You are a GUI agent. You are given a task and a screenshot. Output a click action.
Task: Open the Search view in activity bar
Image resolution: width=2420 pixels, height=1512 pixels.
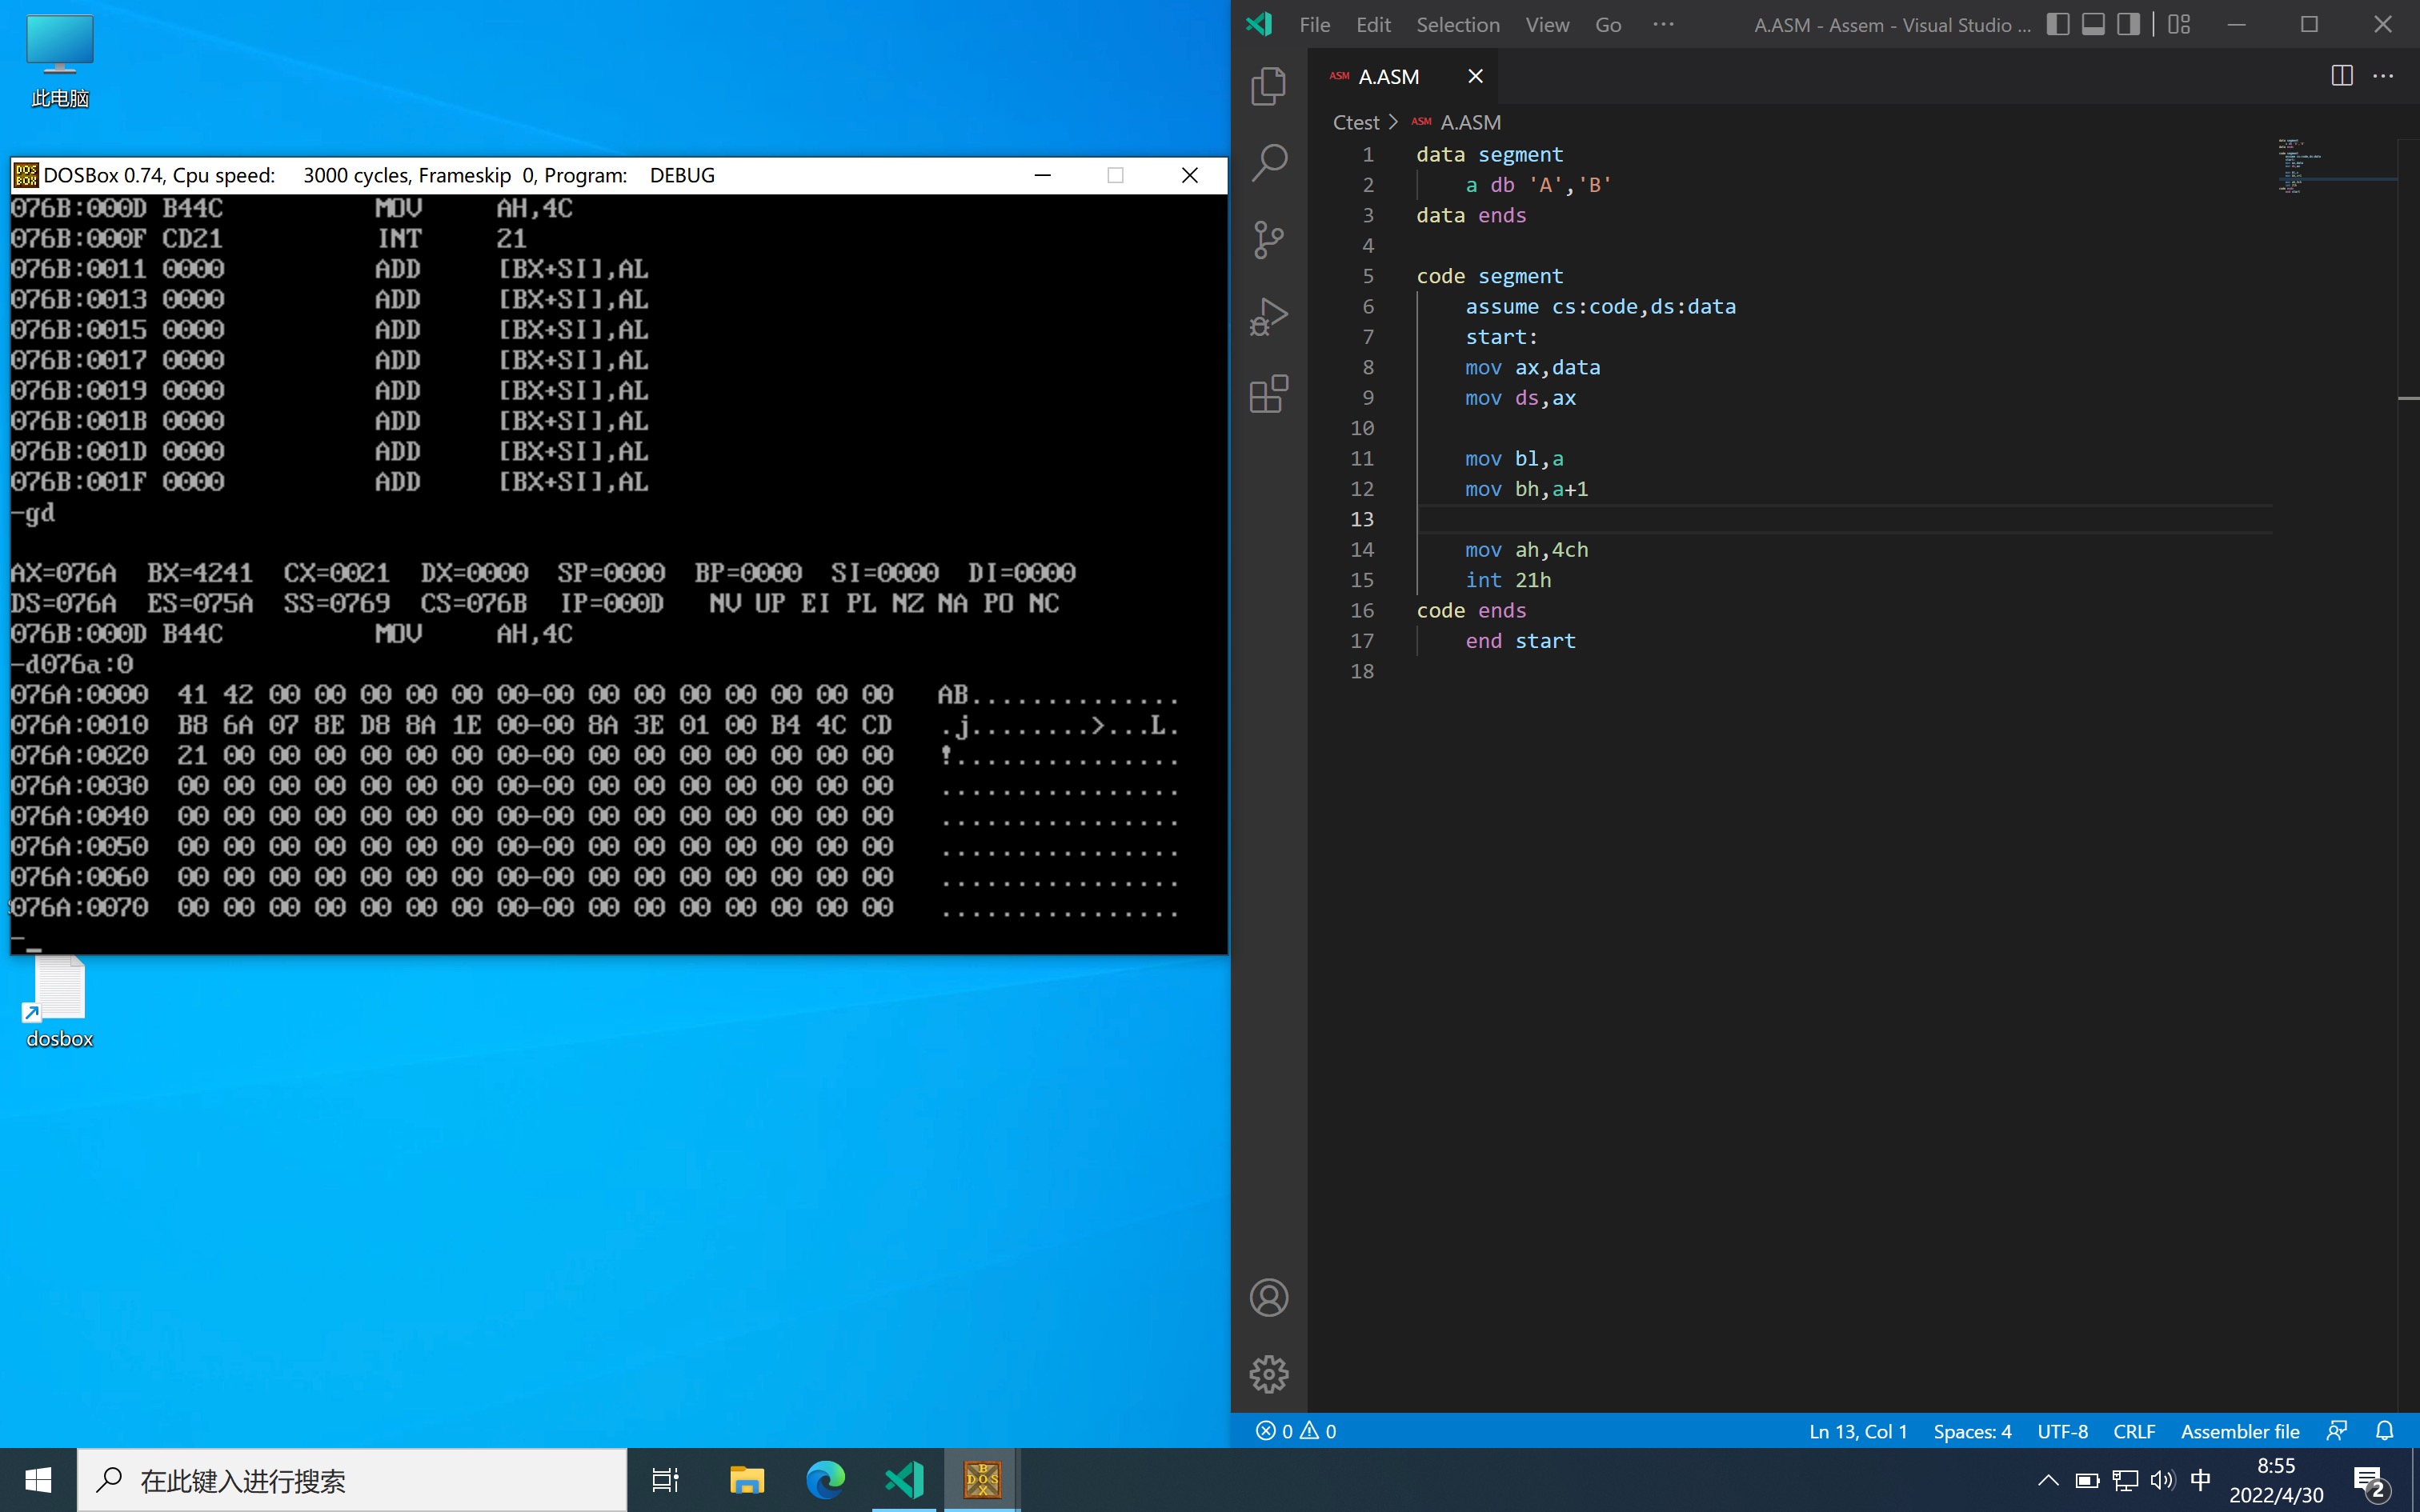(x=1268, y=162)
